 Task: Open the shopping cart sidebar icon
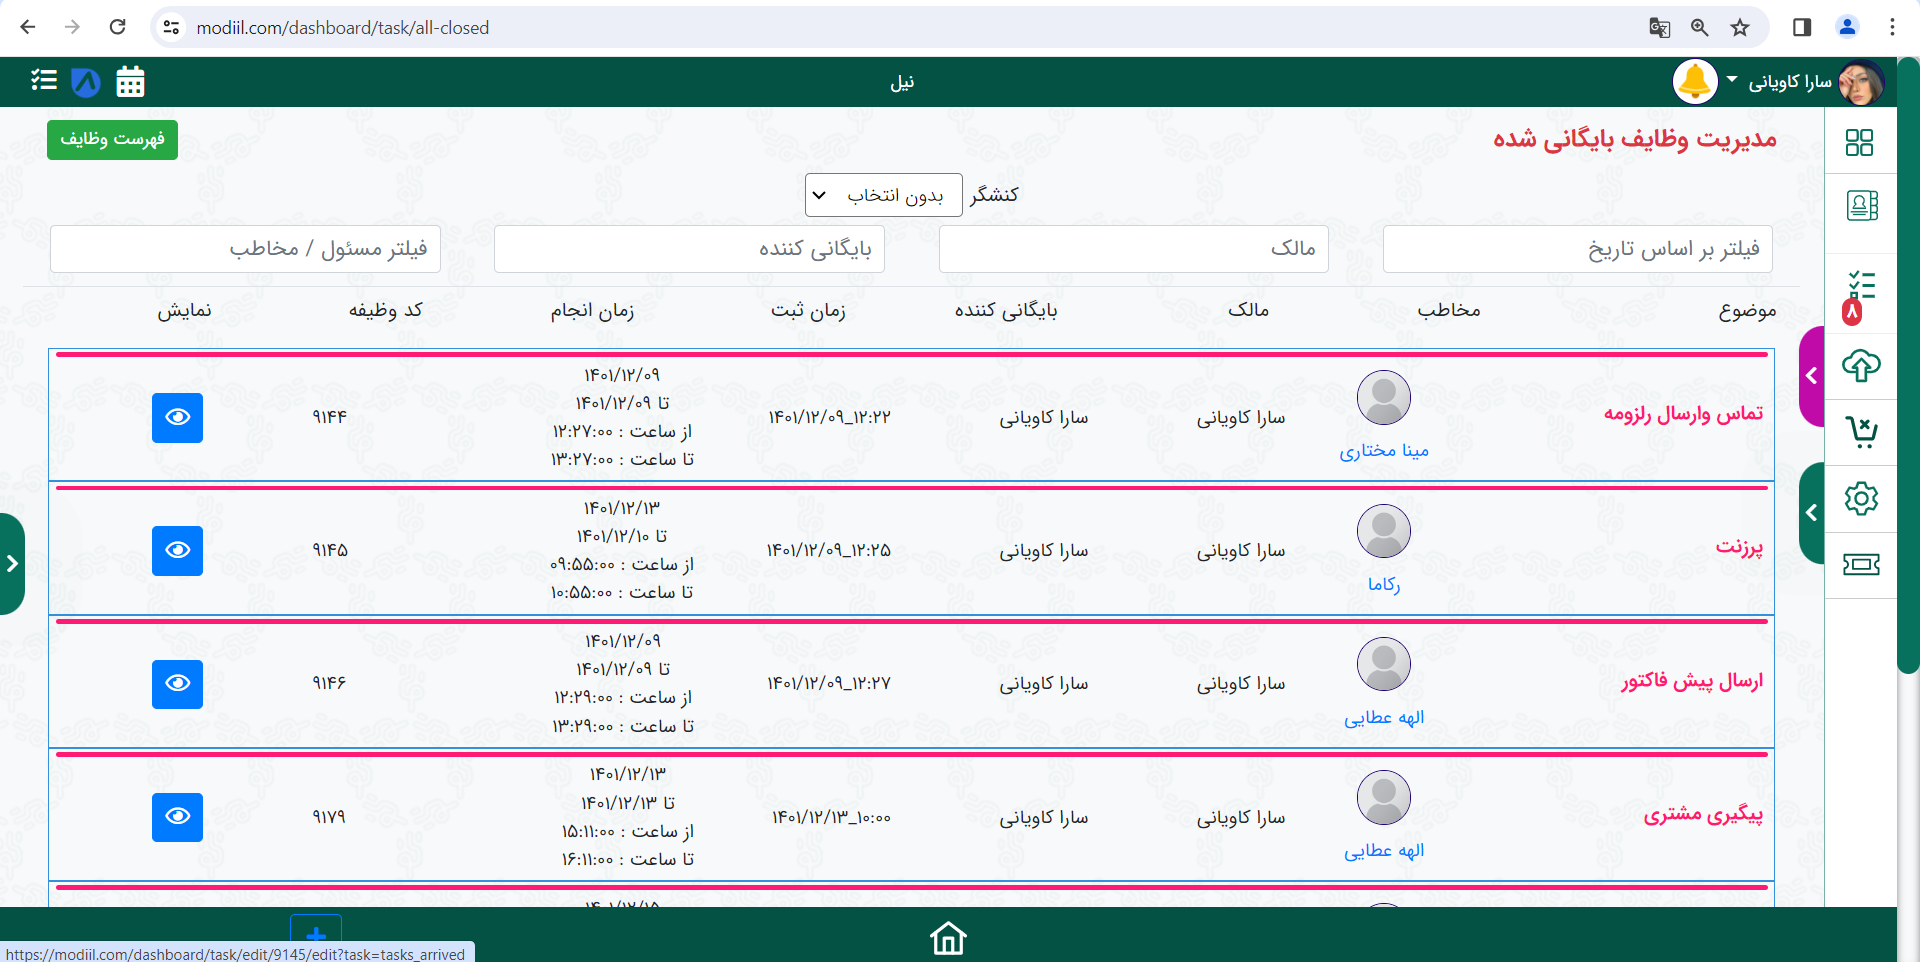[1861, 432]
